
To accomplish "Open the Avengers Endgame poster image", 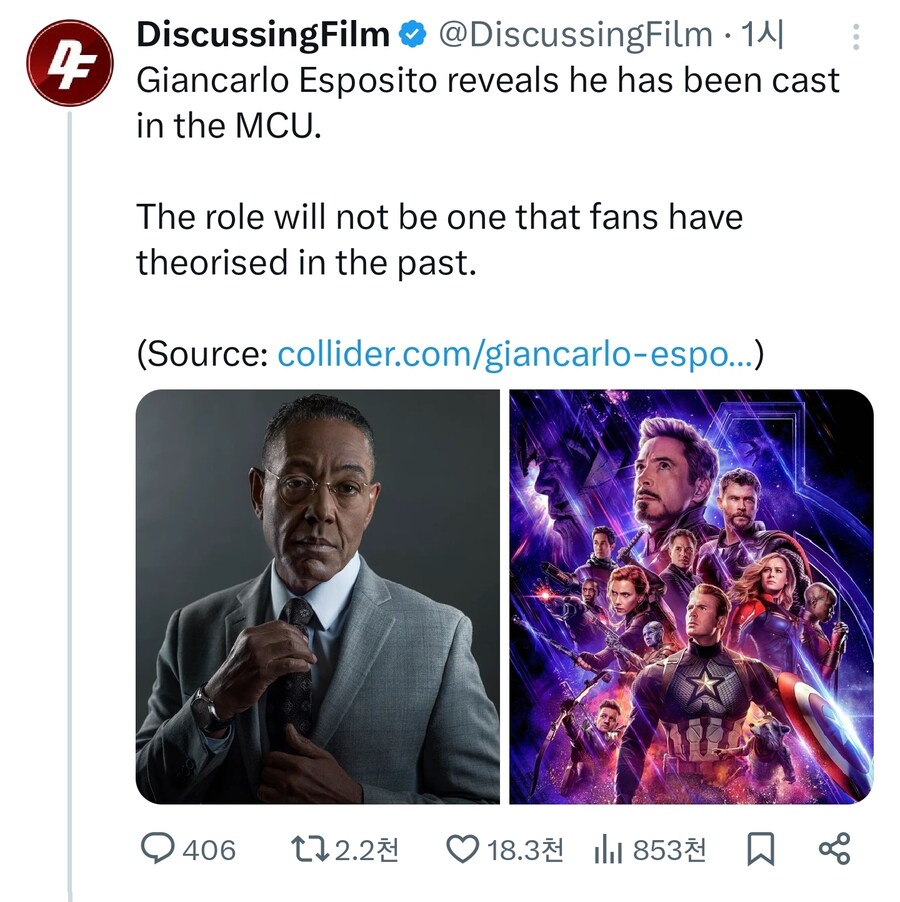I will point(691,597).
